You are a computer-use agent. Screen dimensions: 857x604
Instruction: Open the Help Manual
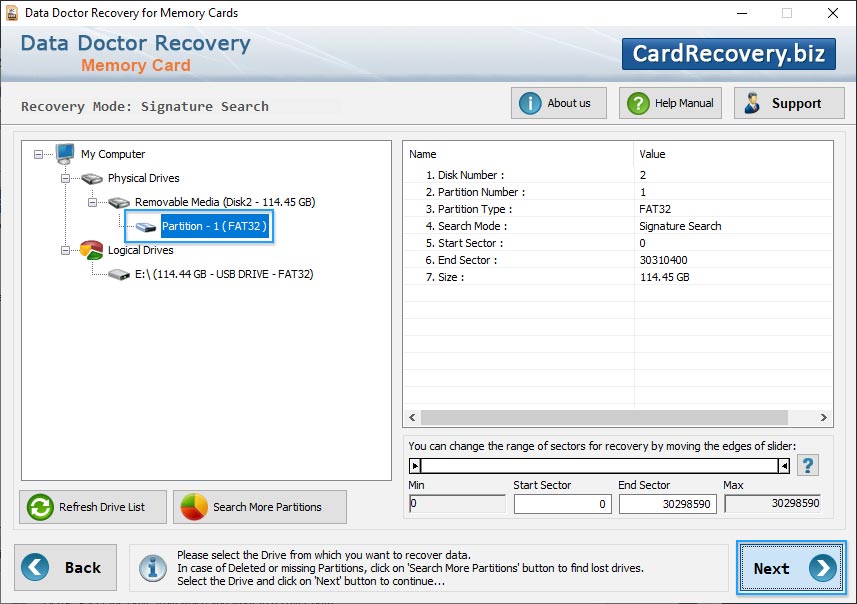point(670,103)
